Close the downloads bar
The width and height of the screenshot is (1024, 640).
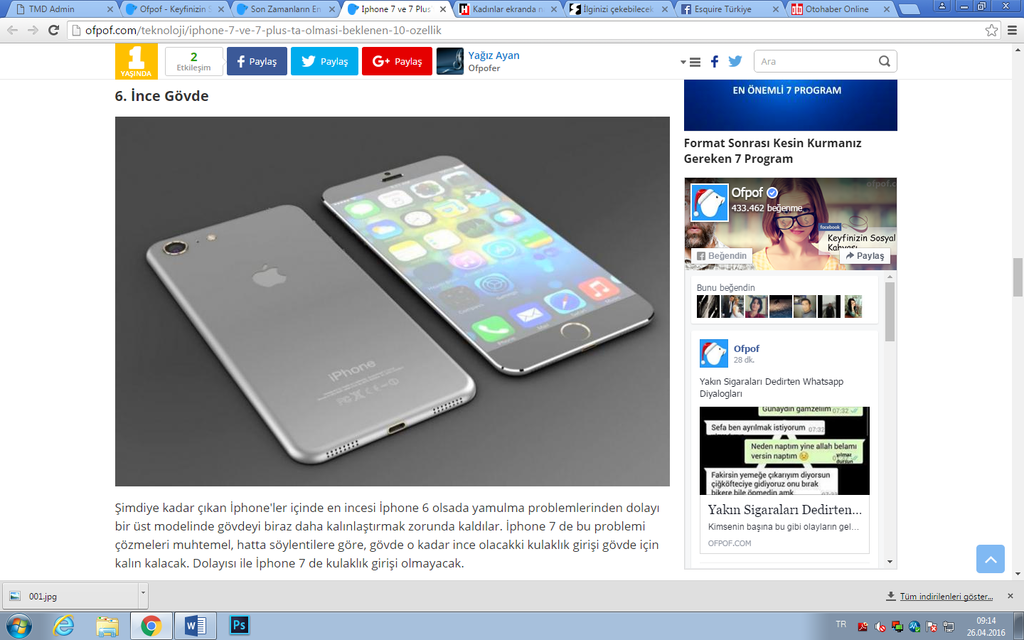pos(1013,596)
